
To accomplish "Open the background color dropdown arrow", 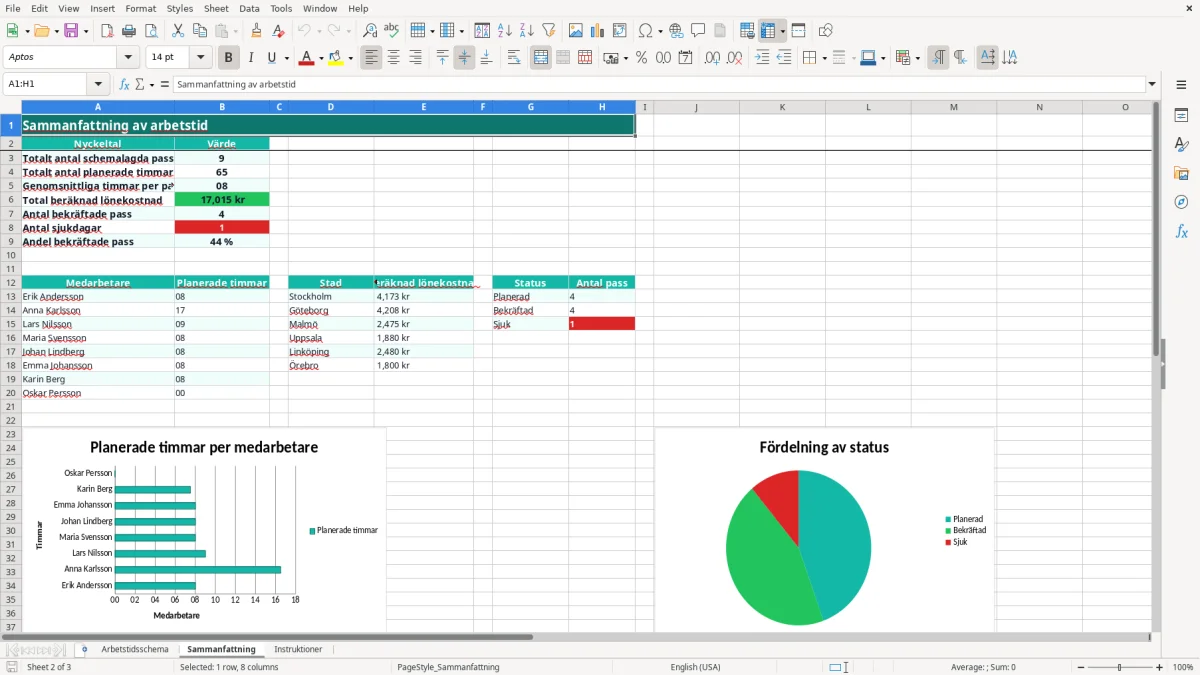I will (x=349, y=58).
